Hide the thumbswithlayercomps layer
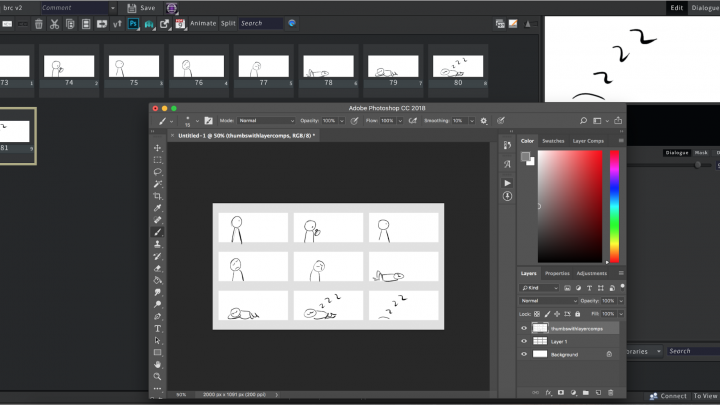The width and height of the screenshot is (720, 405). 525,328
